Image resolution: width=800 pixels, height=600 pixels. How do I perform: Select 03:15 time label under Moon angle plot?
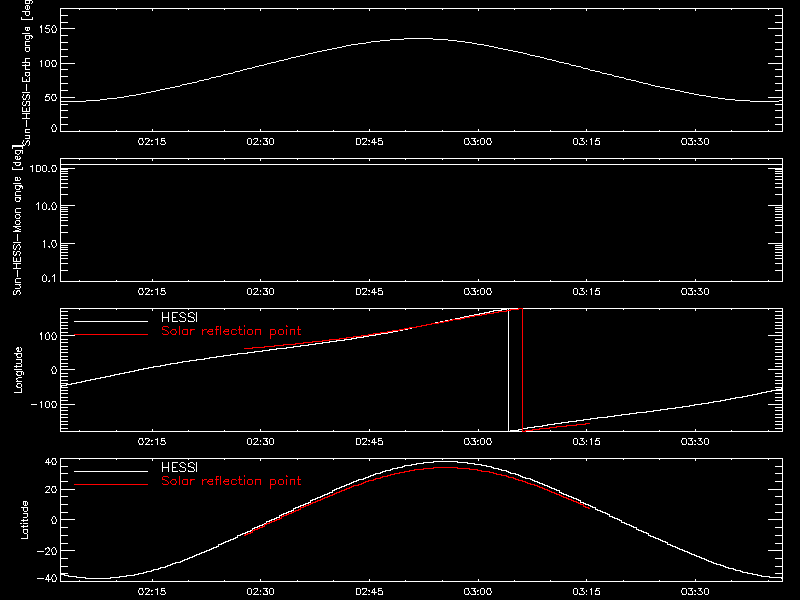587,292
